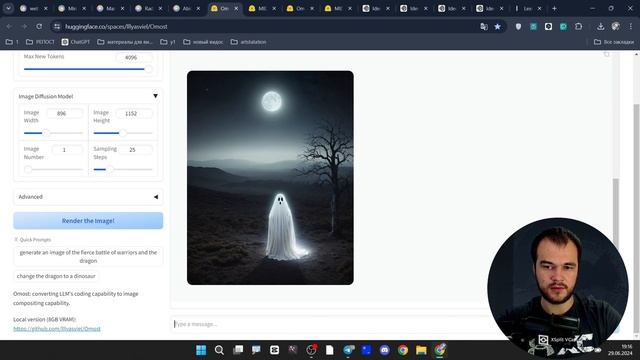
Task: Click the Image Number value field
Action: 67,150
